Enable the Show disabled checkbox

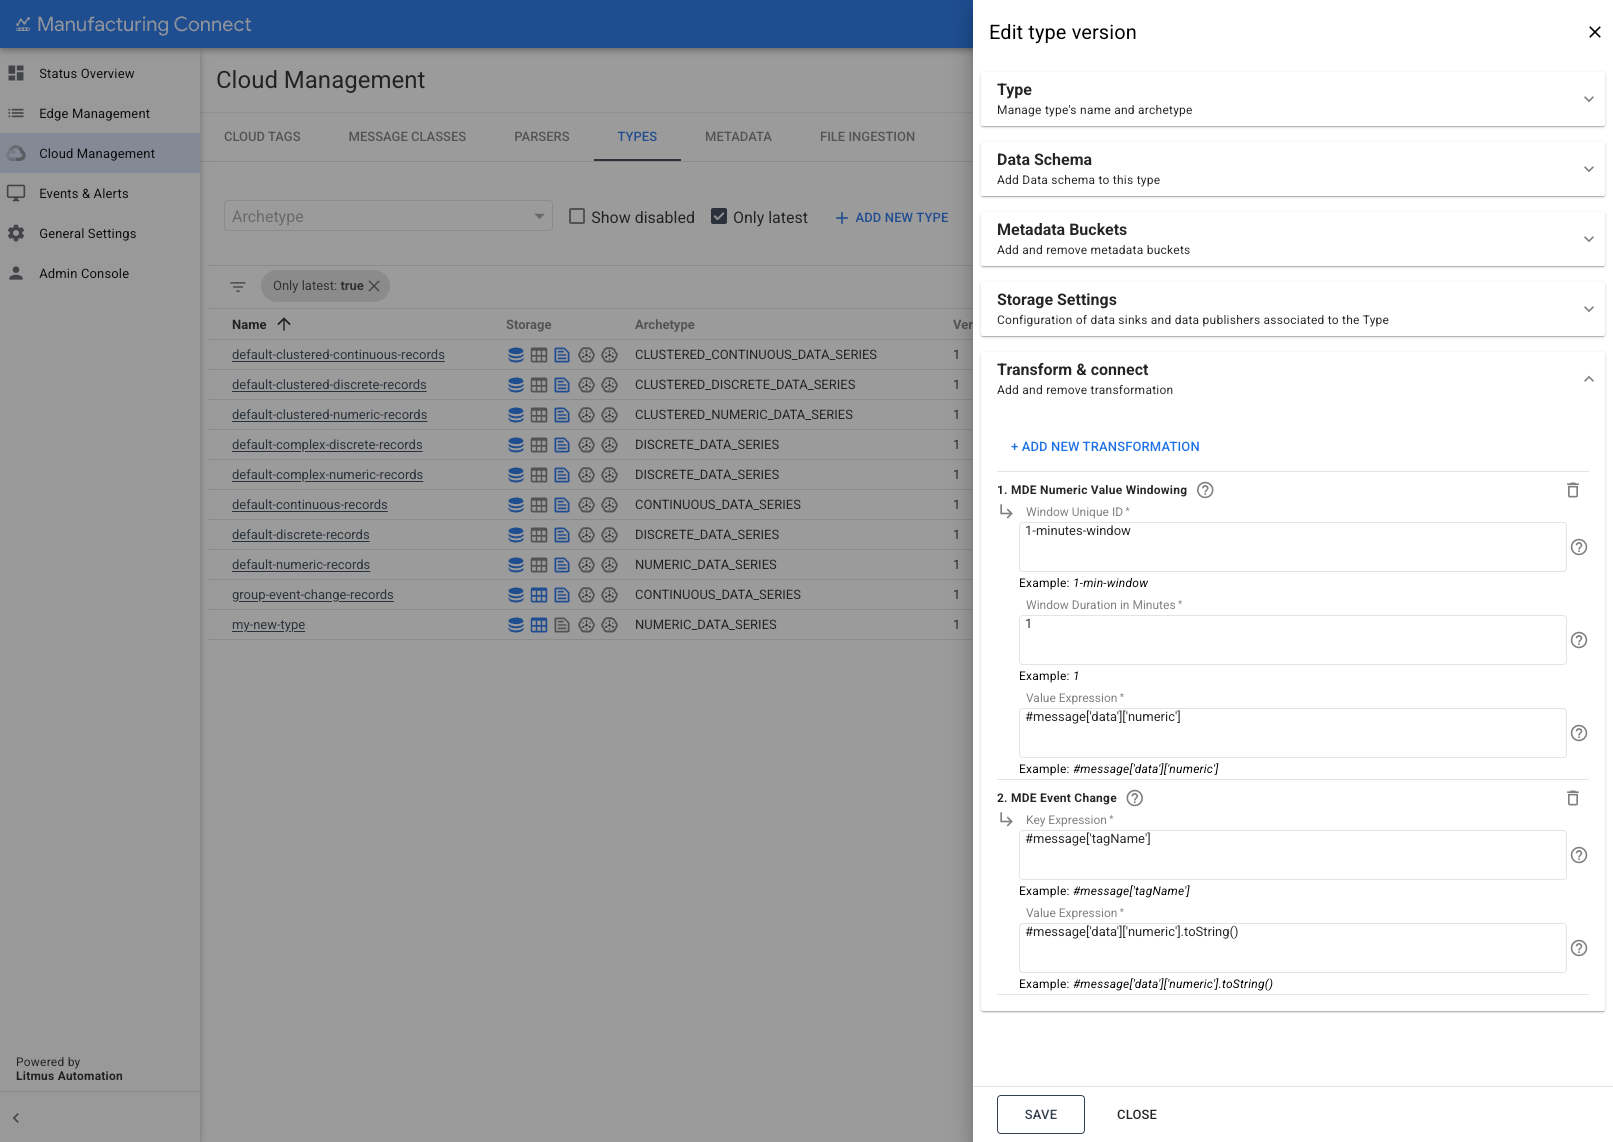pos(577,217)
